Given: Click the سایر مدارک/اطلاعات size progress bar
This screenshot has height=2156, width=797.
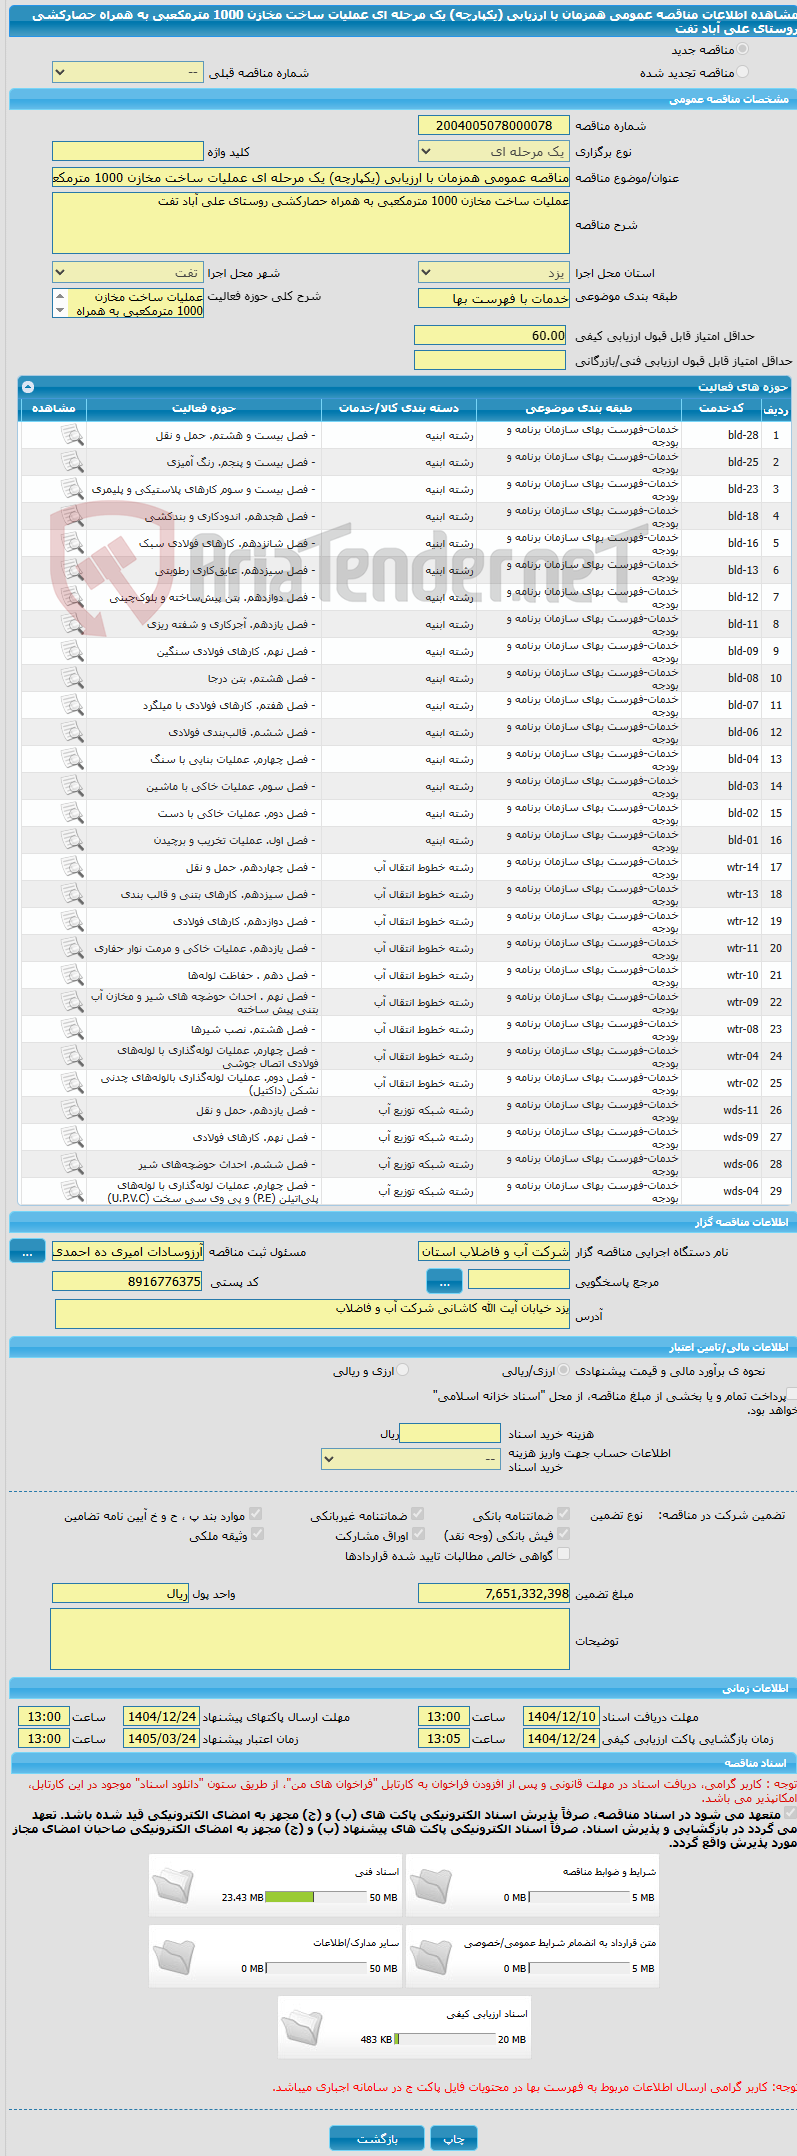Looking at the screenshot, I should click(316, 1968).
